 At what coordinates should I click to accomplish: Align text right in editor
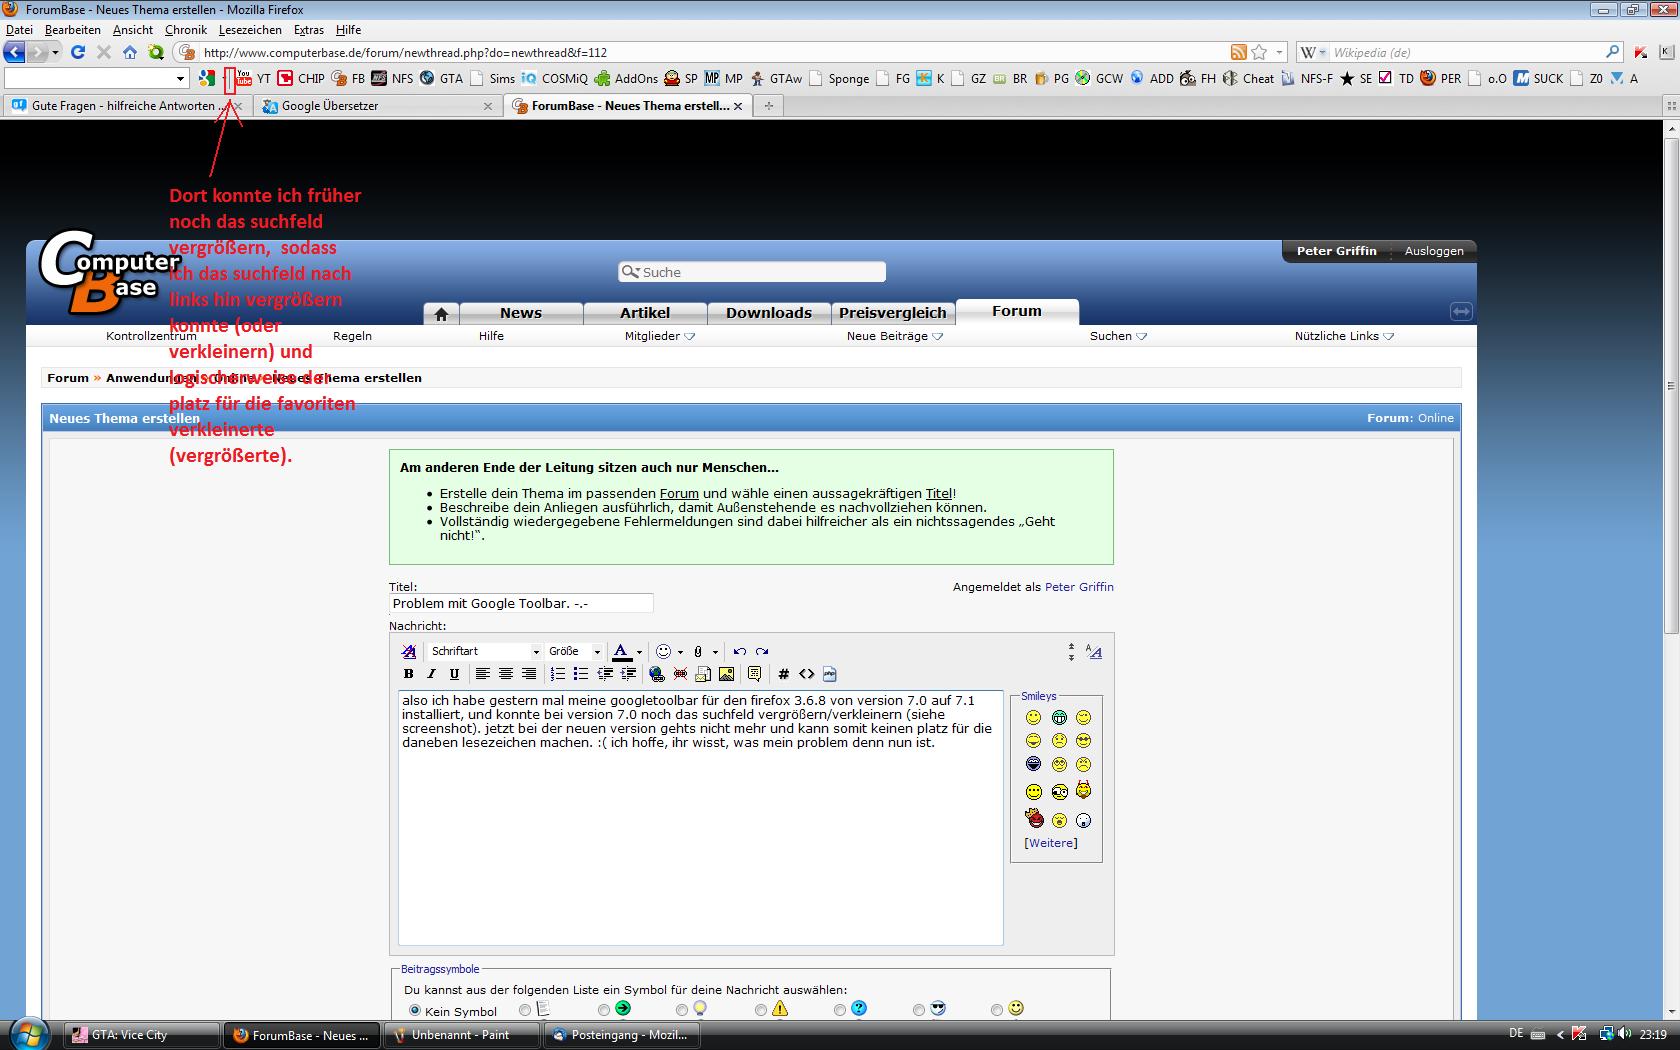(x=528, y=674)
